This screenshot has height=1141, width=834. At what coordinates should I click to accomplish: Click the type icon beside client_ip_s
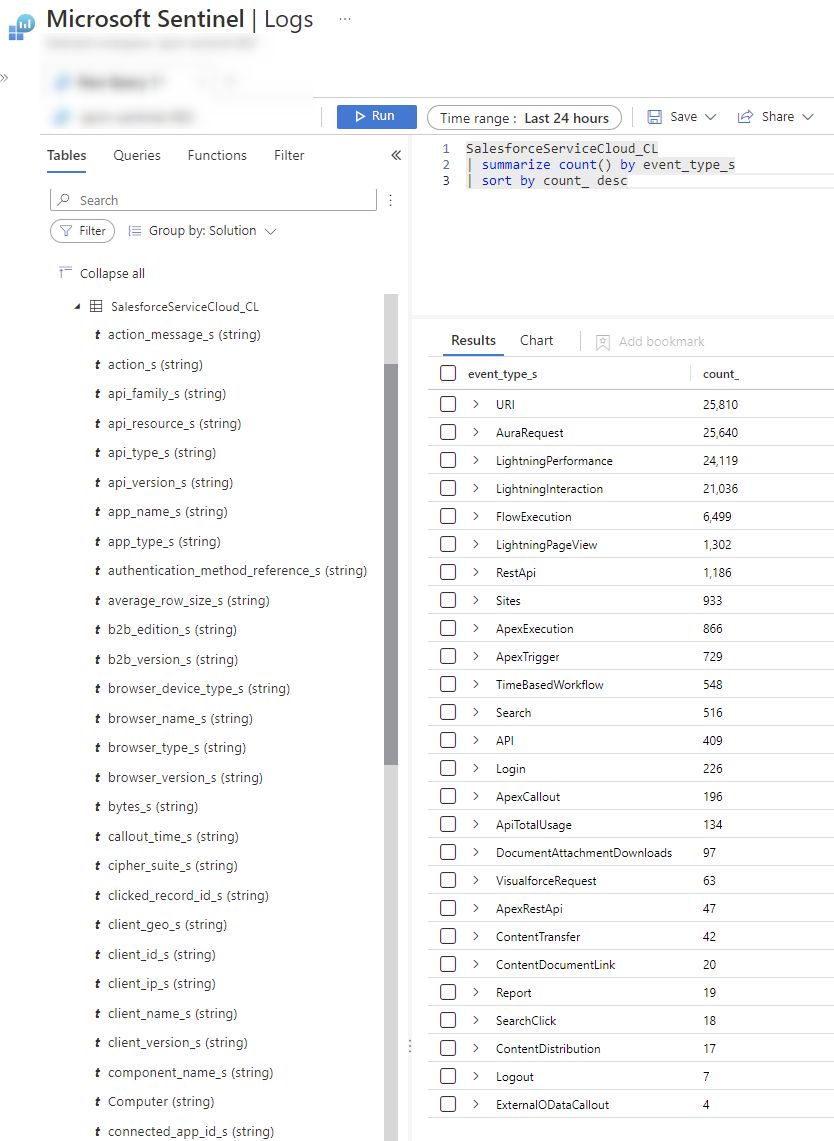(x=98, y=984)
